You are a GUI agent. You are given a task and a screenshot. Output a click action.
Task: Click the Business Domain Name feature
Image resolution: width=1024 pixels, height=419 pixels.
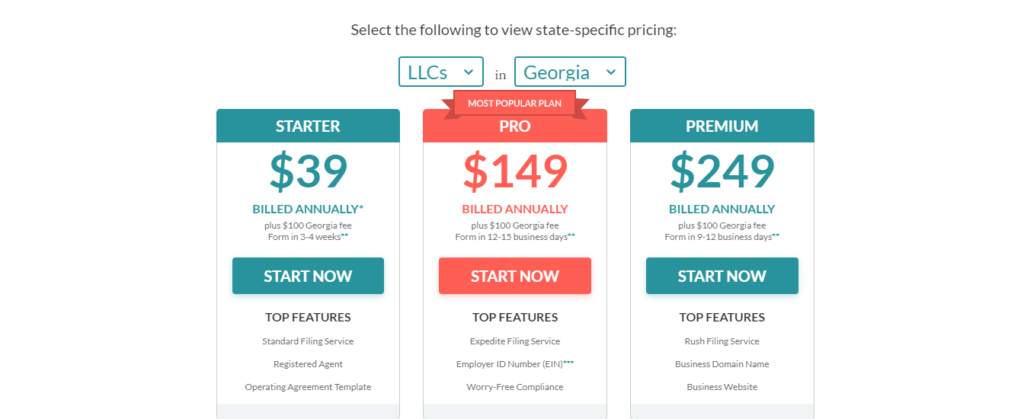[x=722, y=364]
